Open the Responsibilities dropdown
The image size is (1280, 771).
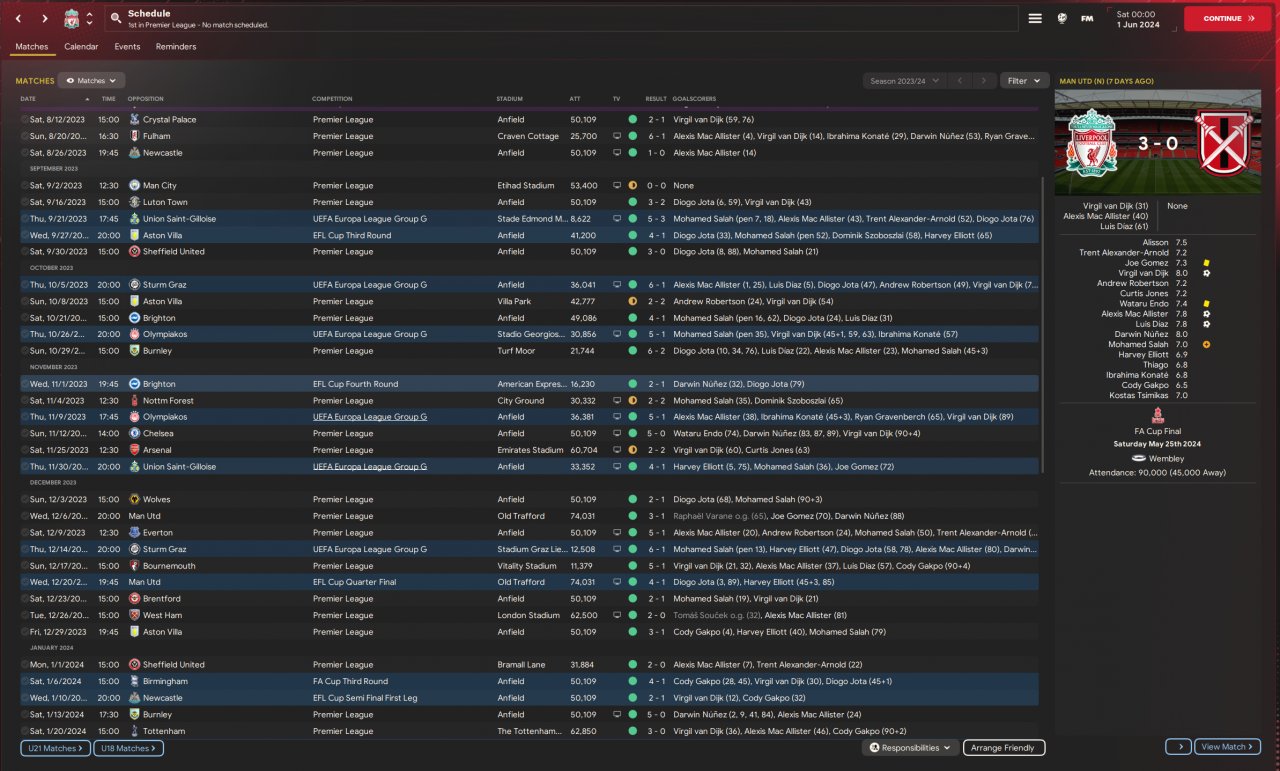click(910, 748)
